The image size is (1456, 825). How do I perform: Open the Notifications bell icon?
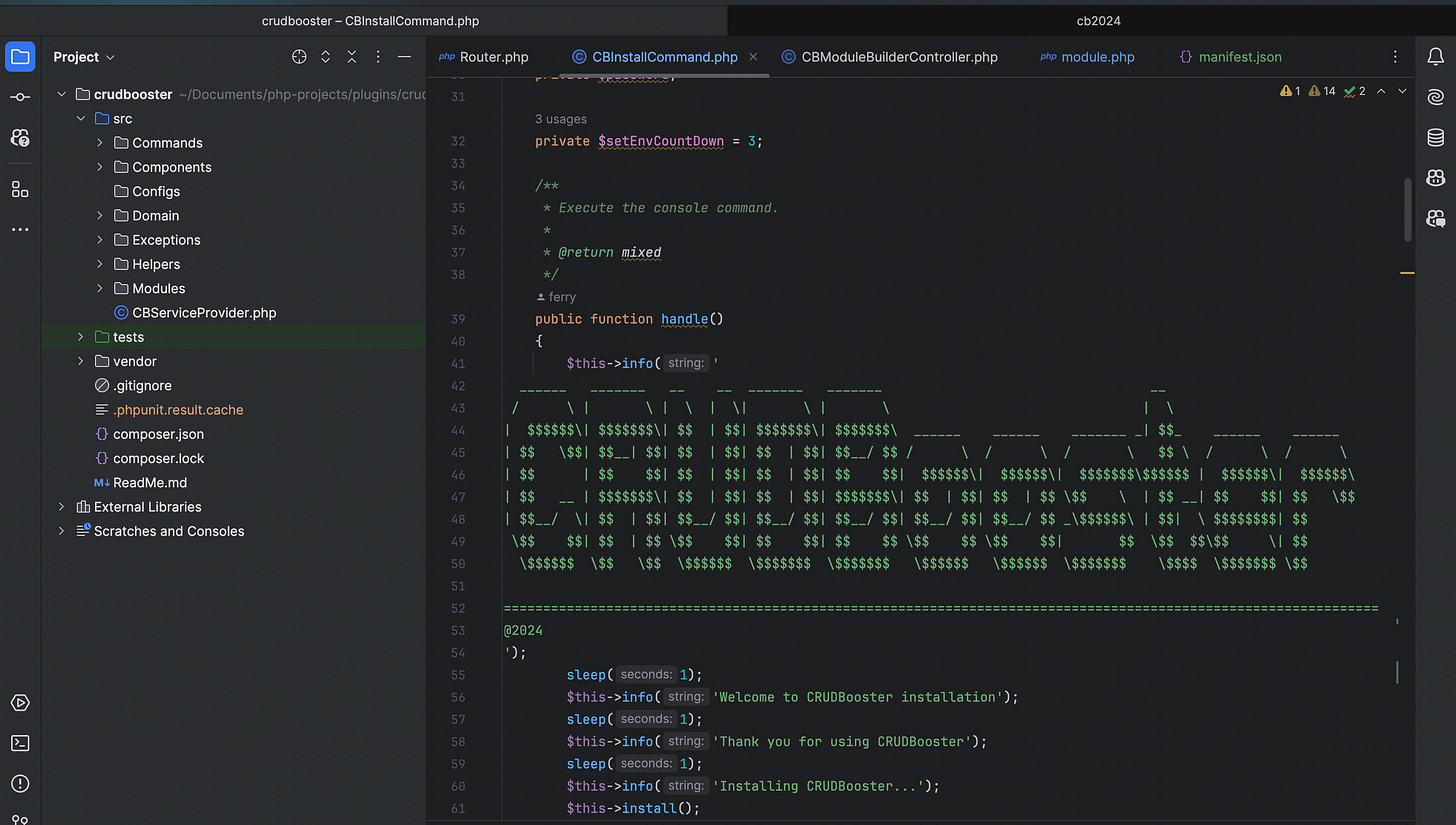coord(1435,57)
